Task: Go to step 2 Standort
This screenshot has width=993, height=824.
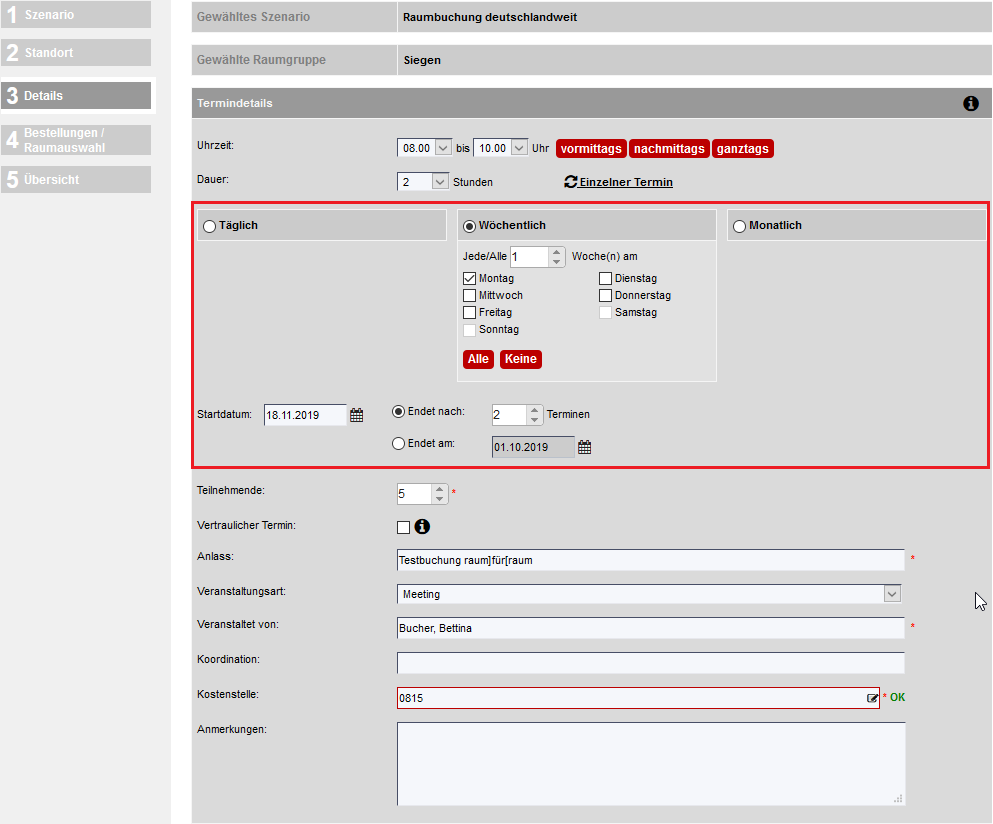Action: click(76, 53)
